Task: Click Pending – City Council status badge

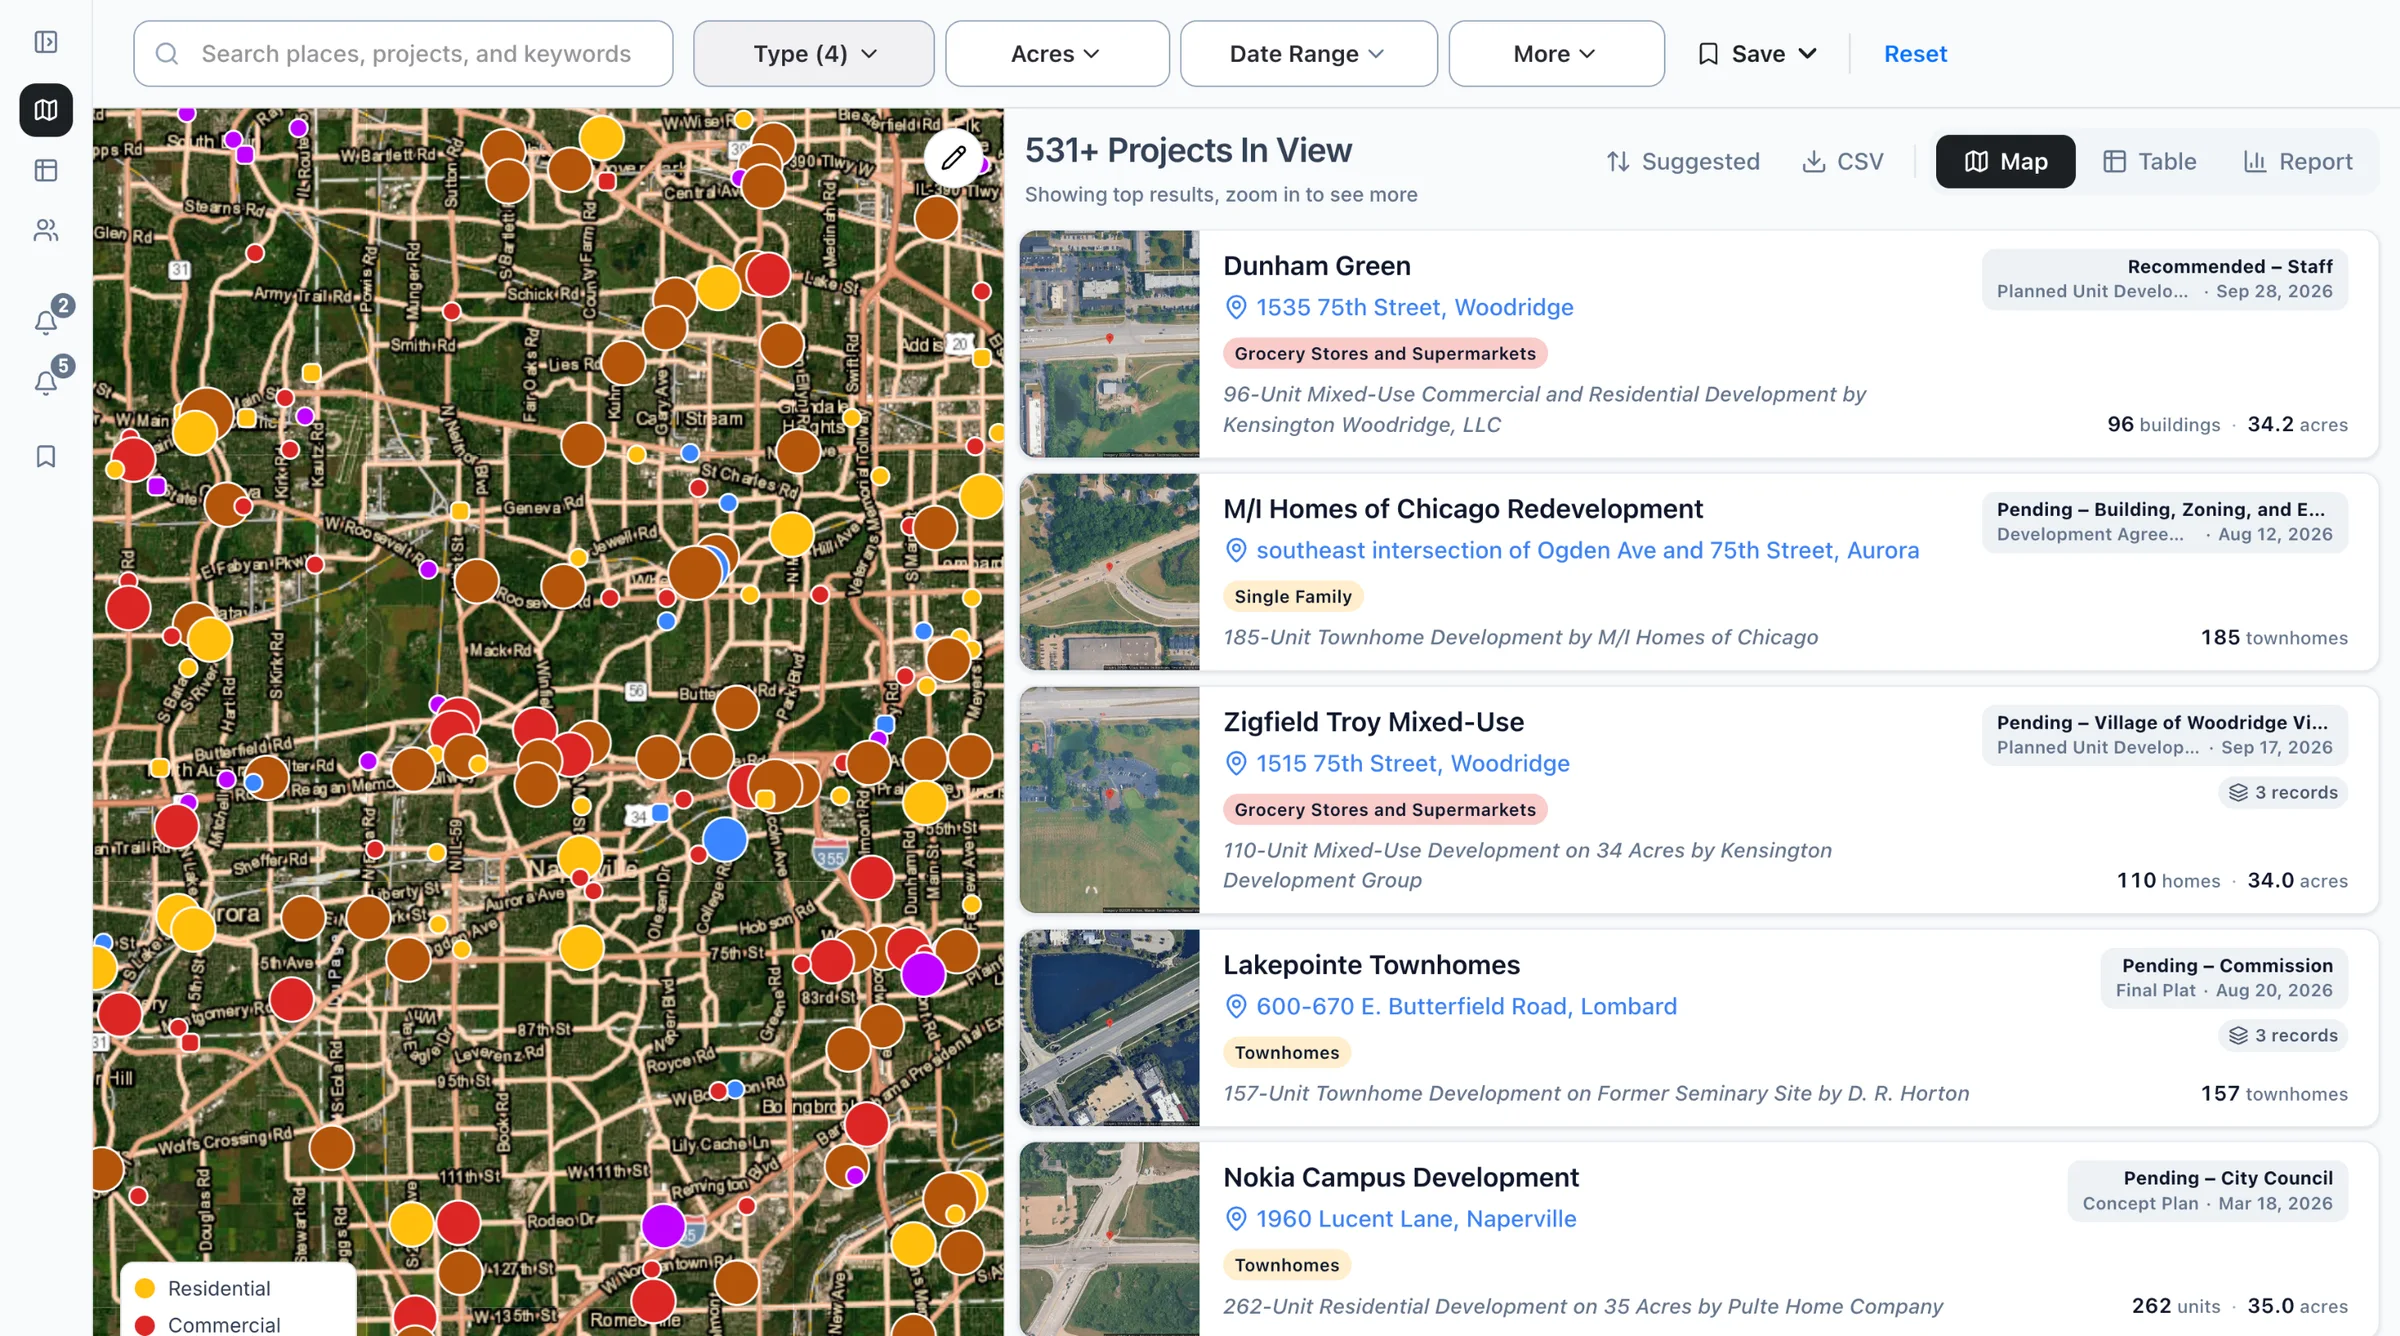Action: [2208, 1190]
